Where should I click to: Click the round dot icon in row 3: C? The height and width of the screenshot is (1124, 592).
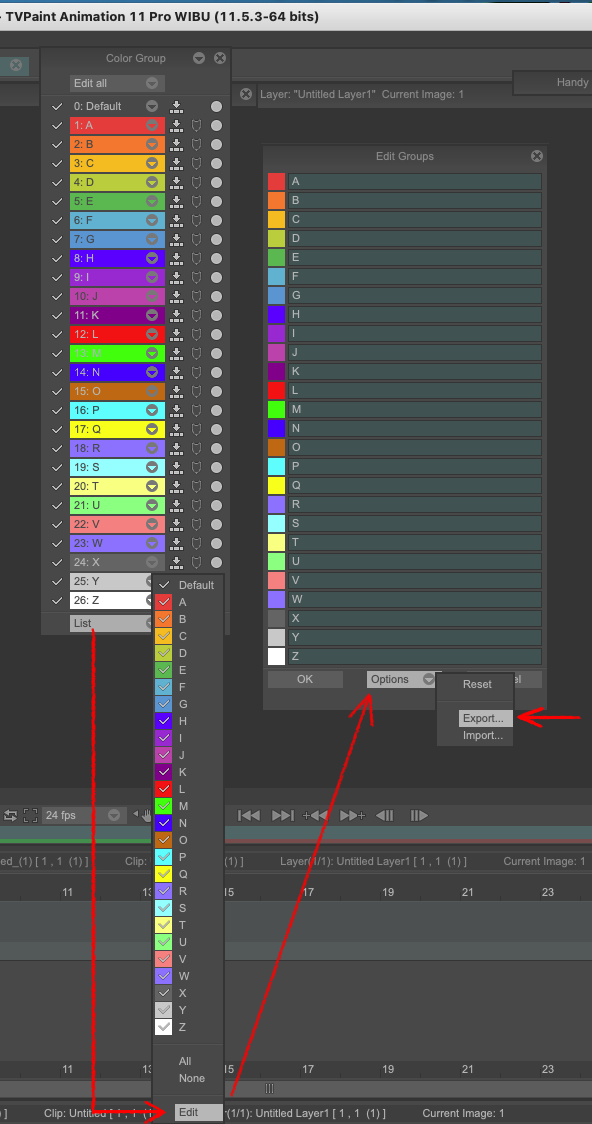tap(216, 163)
